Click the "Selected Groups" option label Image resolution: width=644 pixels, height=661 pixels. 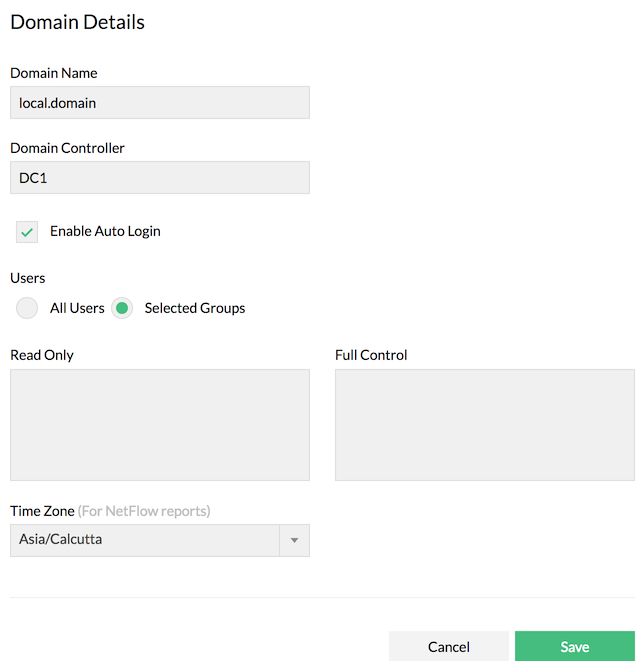195,308
